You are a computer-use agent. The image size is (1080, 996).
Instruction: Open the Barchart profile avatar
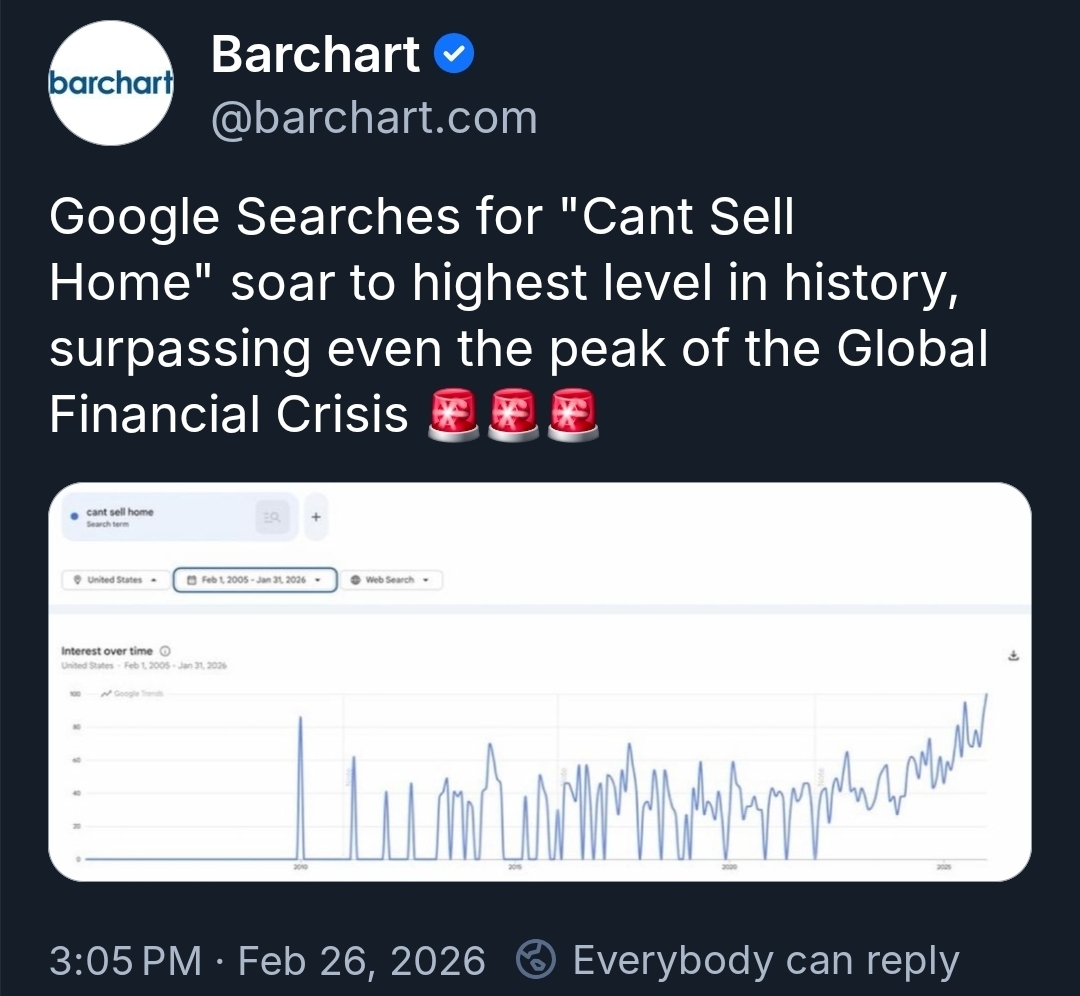[x=111, y=84]
